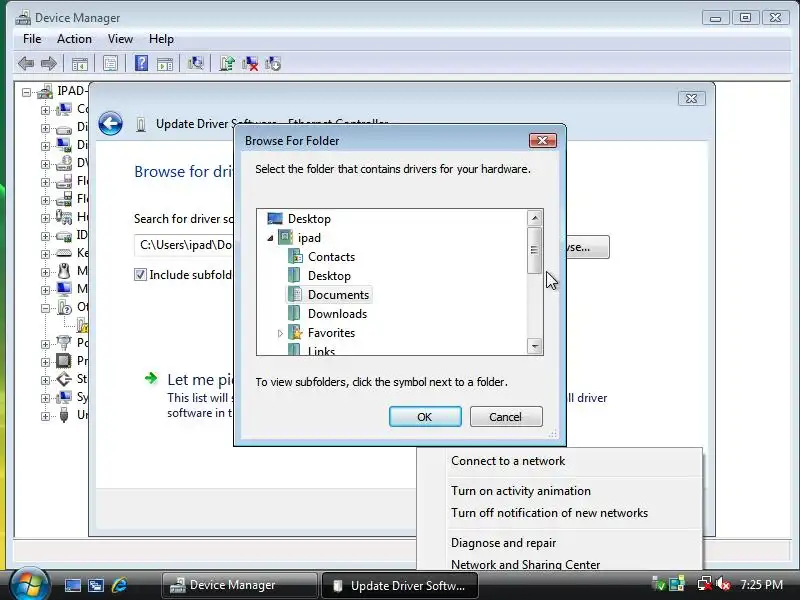Select the keyboard category icon in device tree
This screenshot has width=800, height=600.
tap(64, 253)
